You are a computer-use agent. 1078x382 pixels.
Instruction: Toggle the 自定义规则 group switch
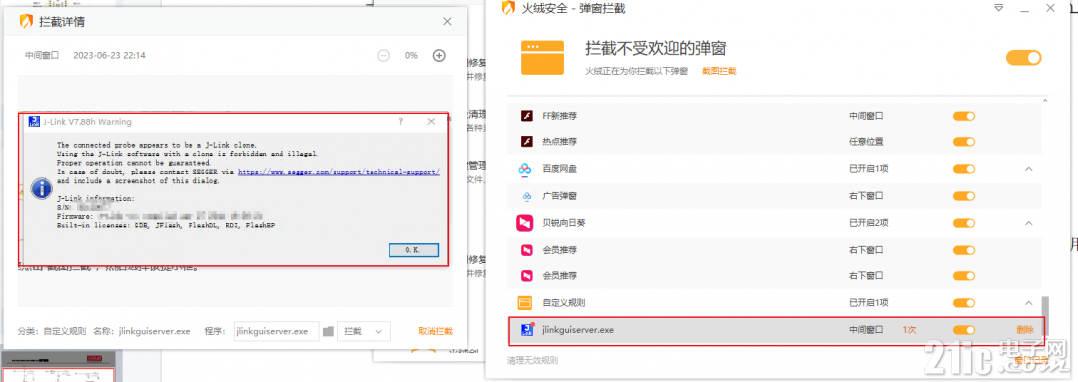point(964,302)
